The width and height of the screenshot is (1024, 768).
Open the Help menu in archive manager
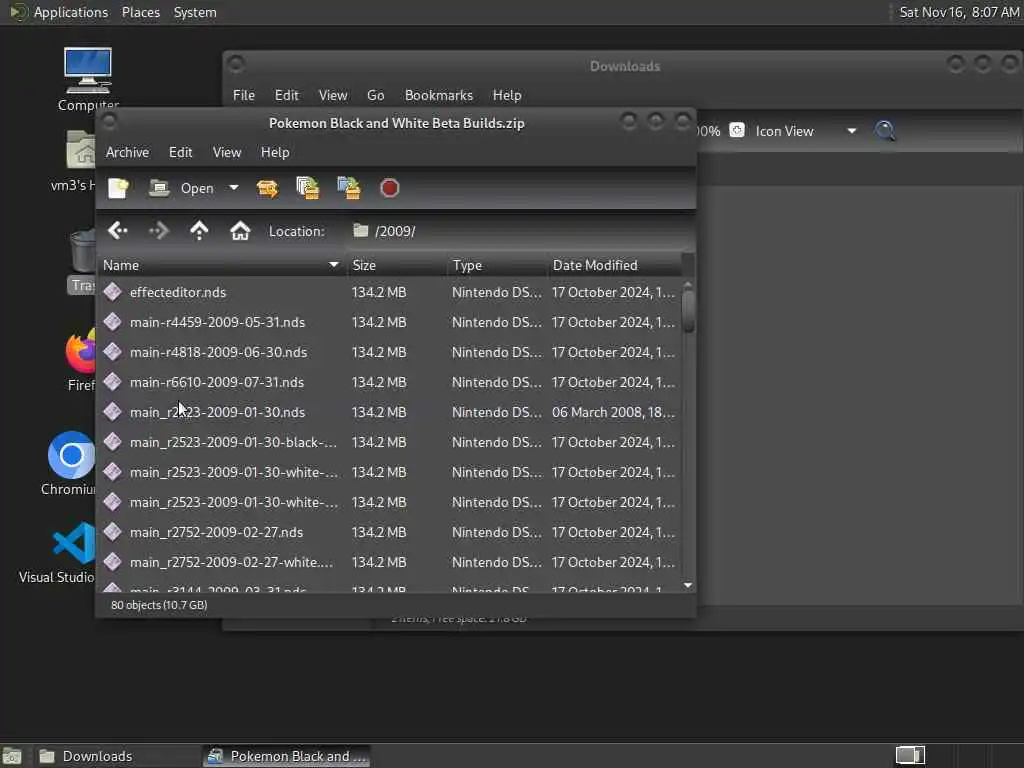(x=275, y=152)
